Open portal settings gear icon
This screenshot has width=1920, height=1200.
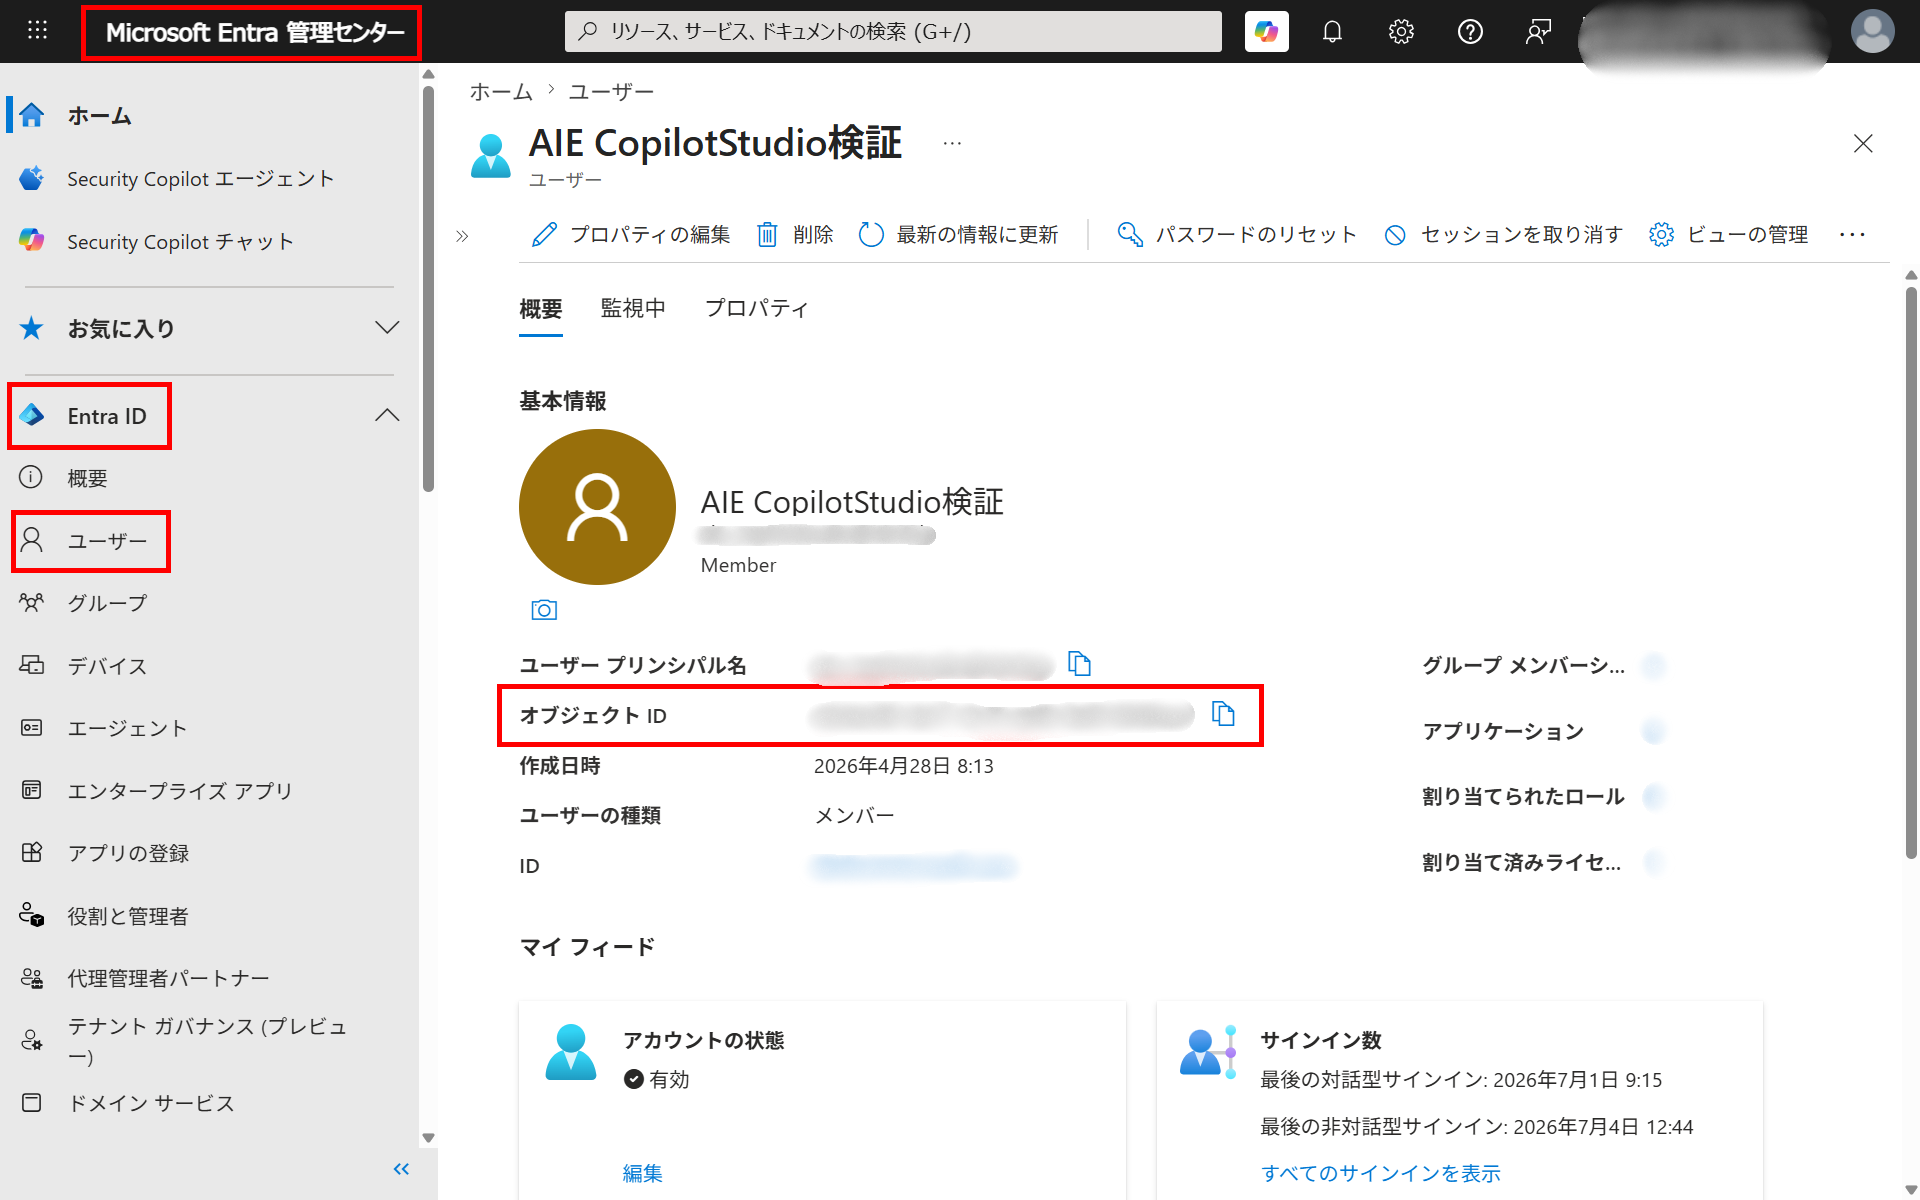pos(1401,32)
